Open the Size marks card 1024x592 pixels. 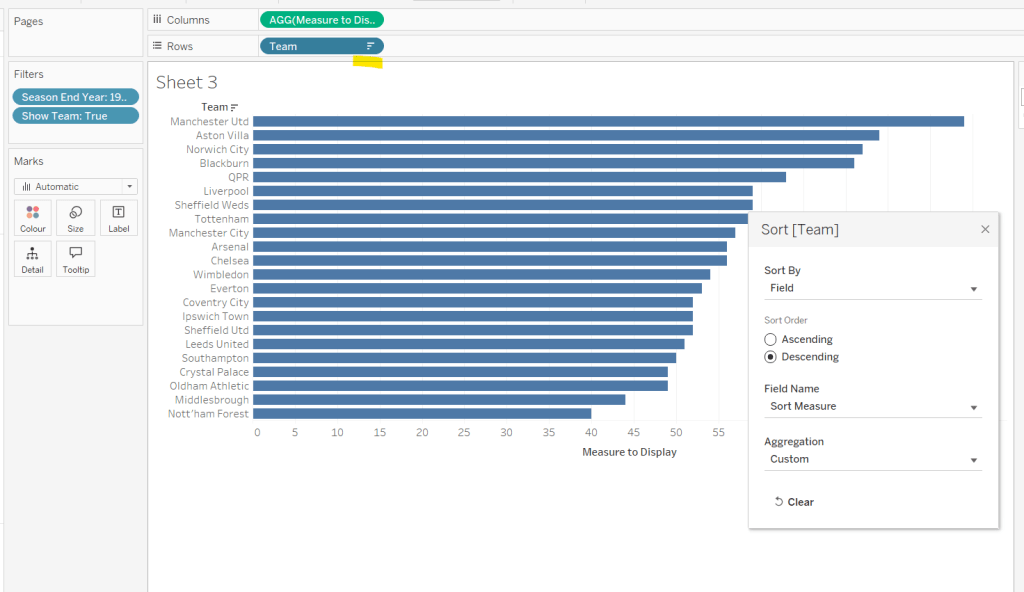tap(76, 218)
